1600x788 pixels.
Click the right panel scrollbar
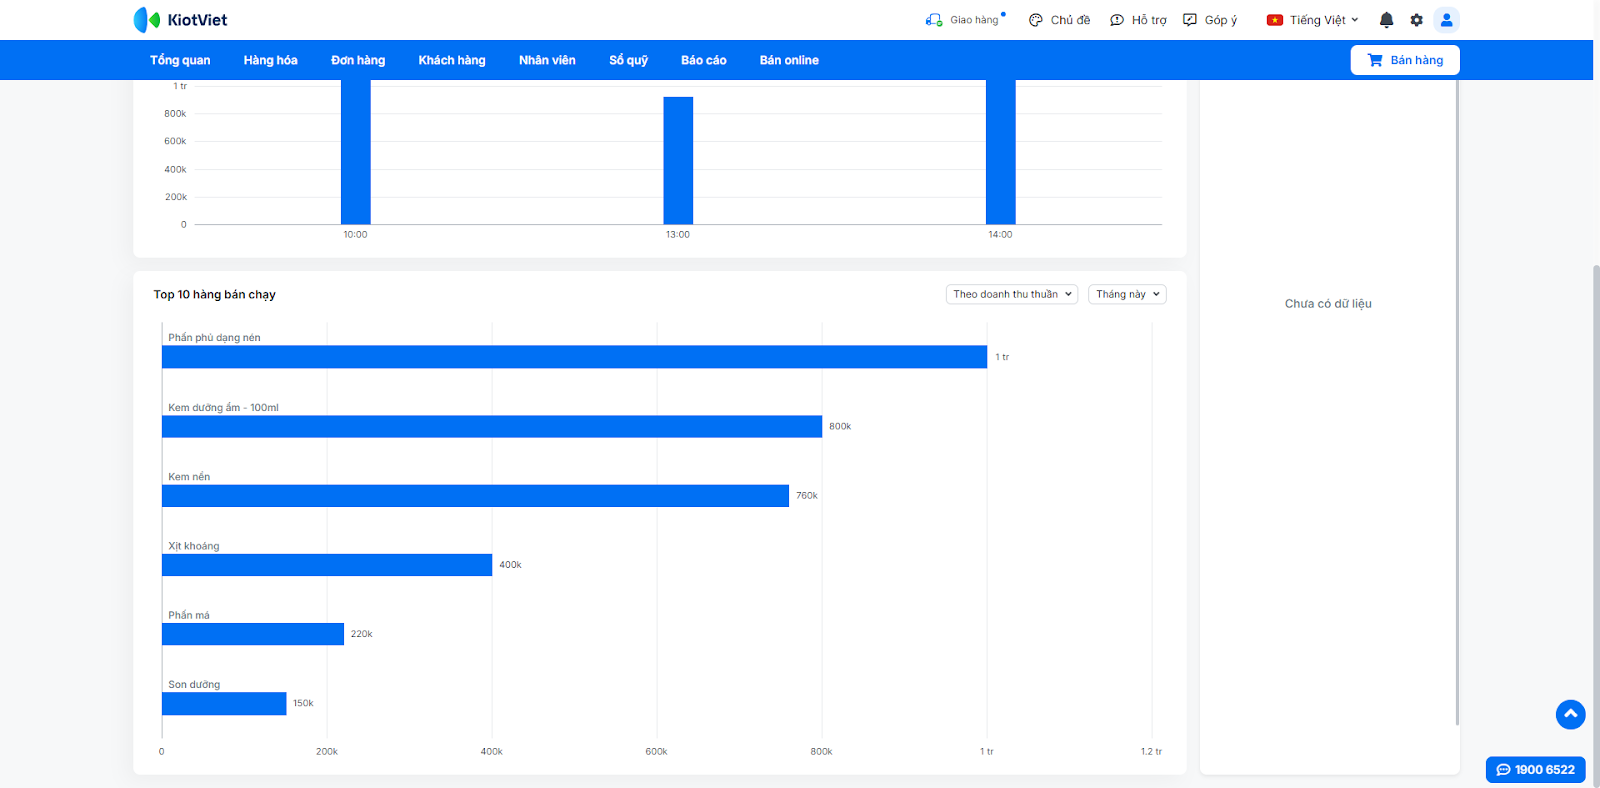1457,402
